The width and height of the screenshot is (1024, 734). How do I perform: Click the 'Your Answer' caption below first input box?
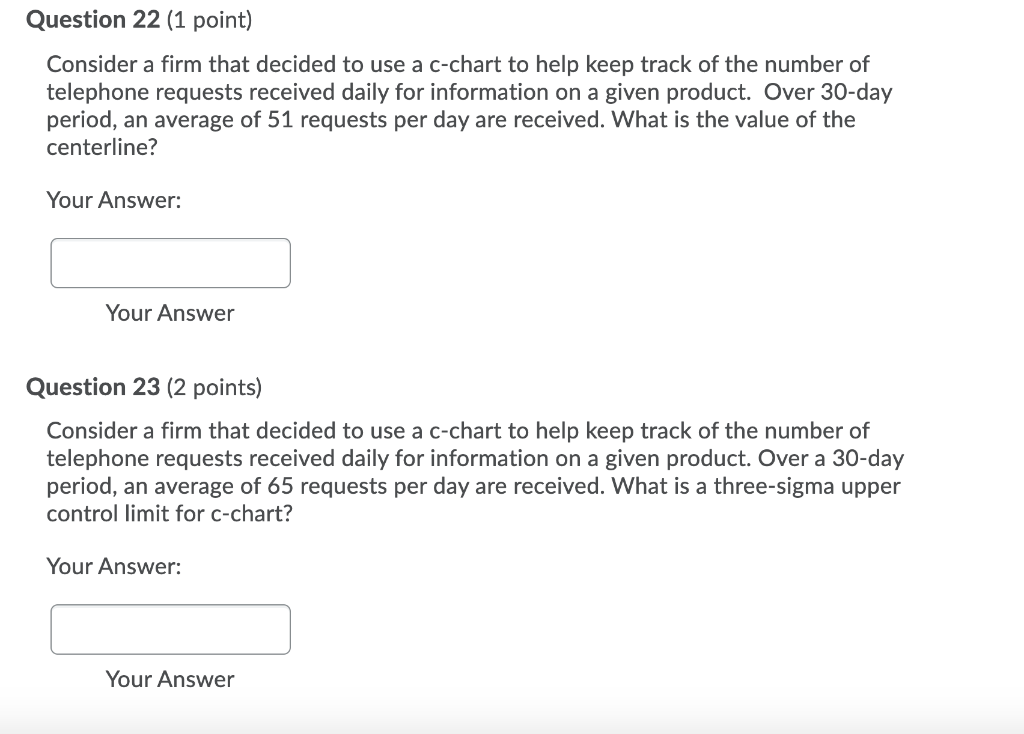click(x=169, y=313)
